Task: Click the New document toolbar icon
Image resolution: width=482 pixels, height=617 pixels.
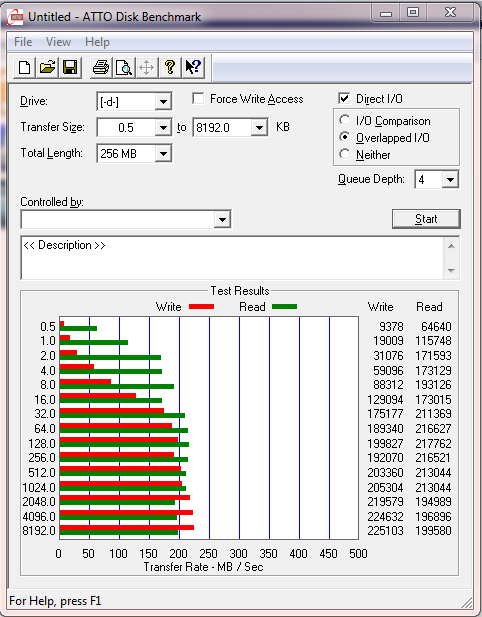Action: (x=24, y=67)
